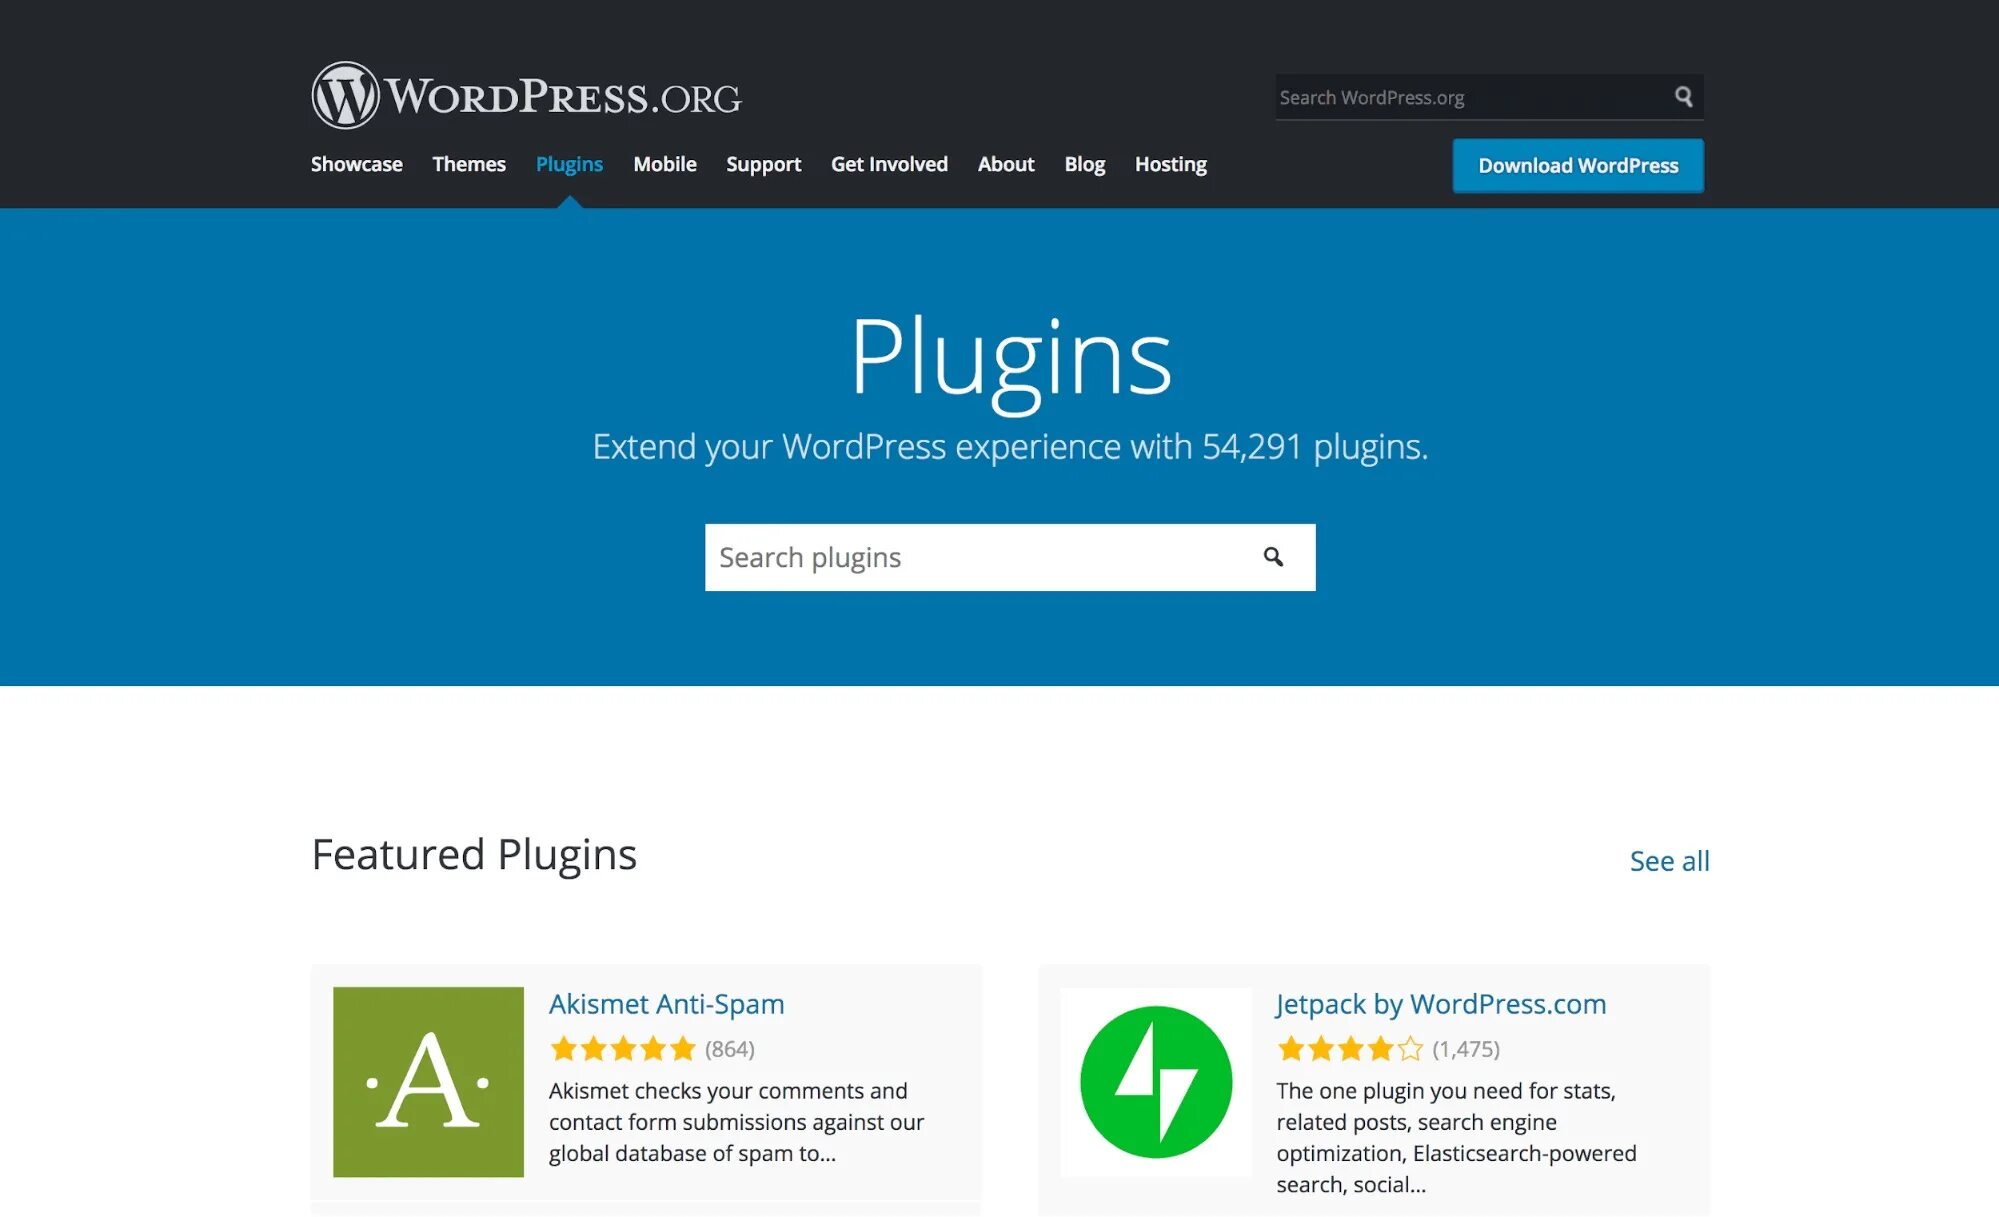Select the Plugins menu item
1999x1217 pixels.
[570, 164]
